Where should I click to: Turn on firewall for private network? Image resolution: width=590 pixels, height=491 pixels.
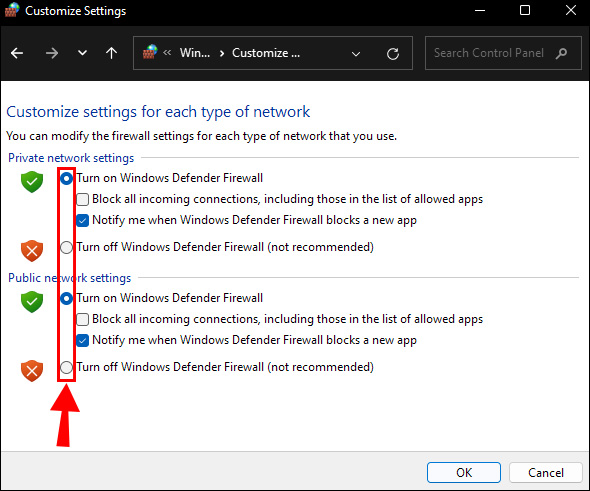point(67,178)
